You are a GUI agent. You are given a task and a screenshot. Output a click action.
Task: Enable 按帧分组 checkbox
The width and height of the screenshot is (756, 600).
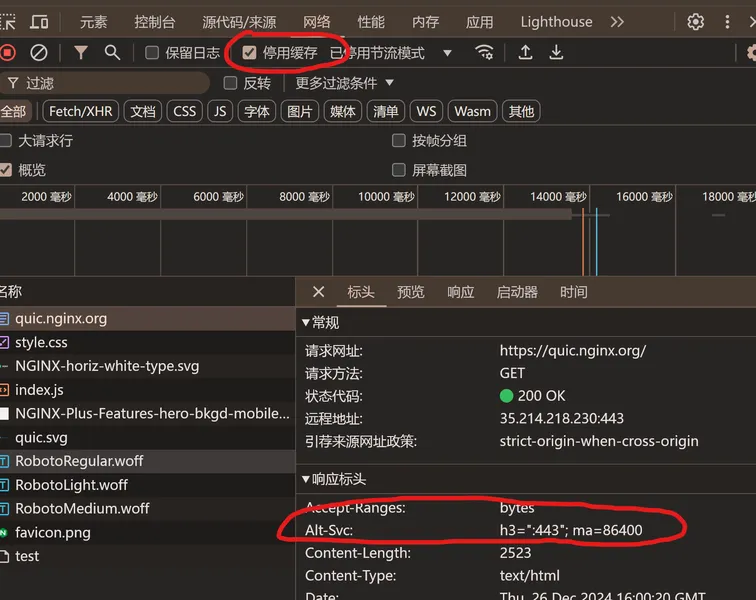tap(399, 140)
